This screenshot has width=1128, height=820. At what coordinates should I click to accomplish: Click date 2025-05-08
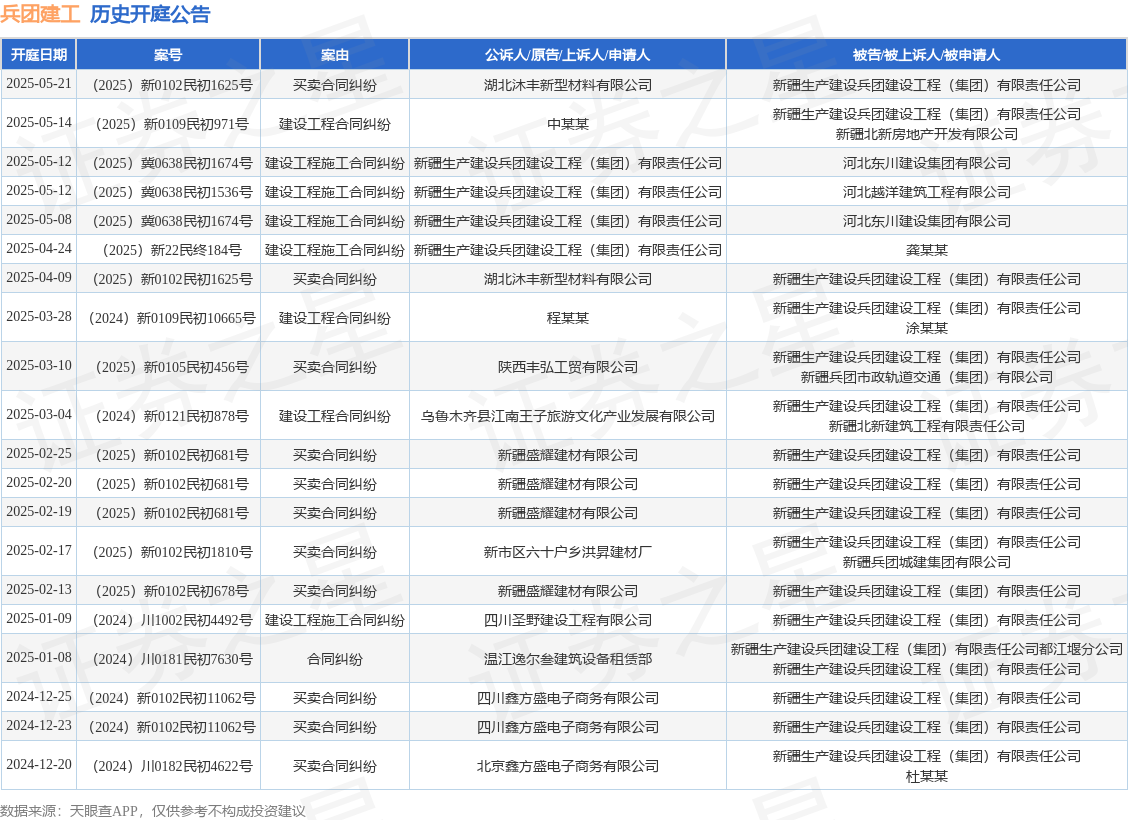tap(39, 219)
